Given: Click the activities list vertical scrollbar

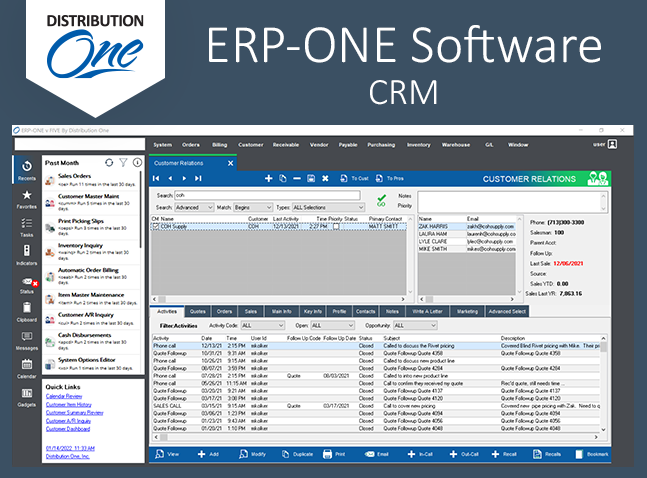Looking at the screenshot, I should [604, 383].
